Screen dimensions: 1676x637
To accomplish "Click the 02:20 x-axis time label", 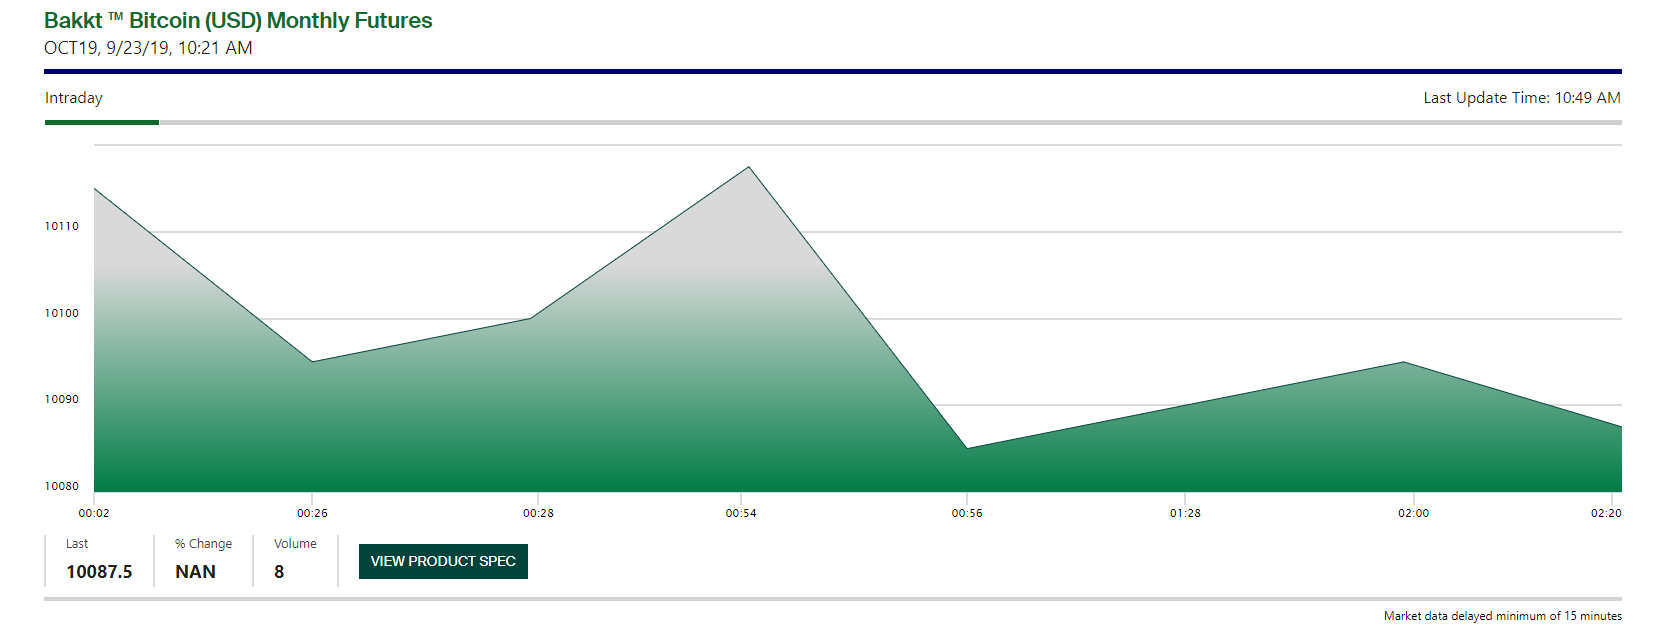I will coord(1606,513).
